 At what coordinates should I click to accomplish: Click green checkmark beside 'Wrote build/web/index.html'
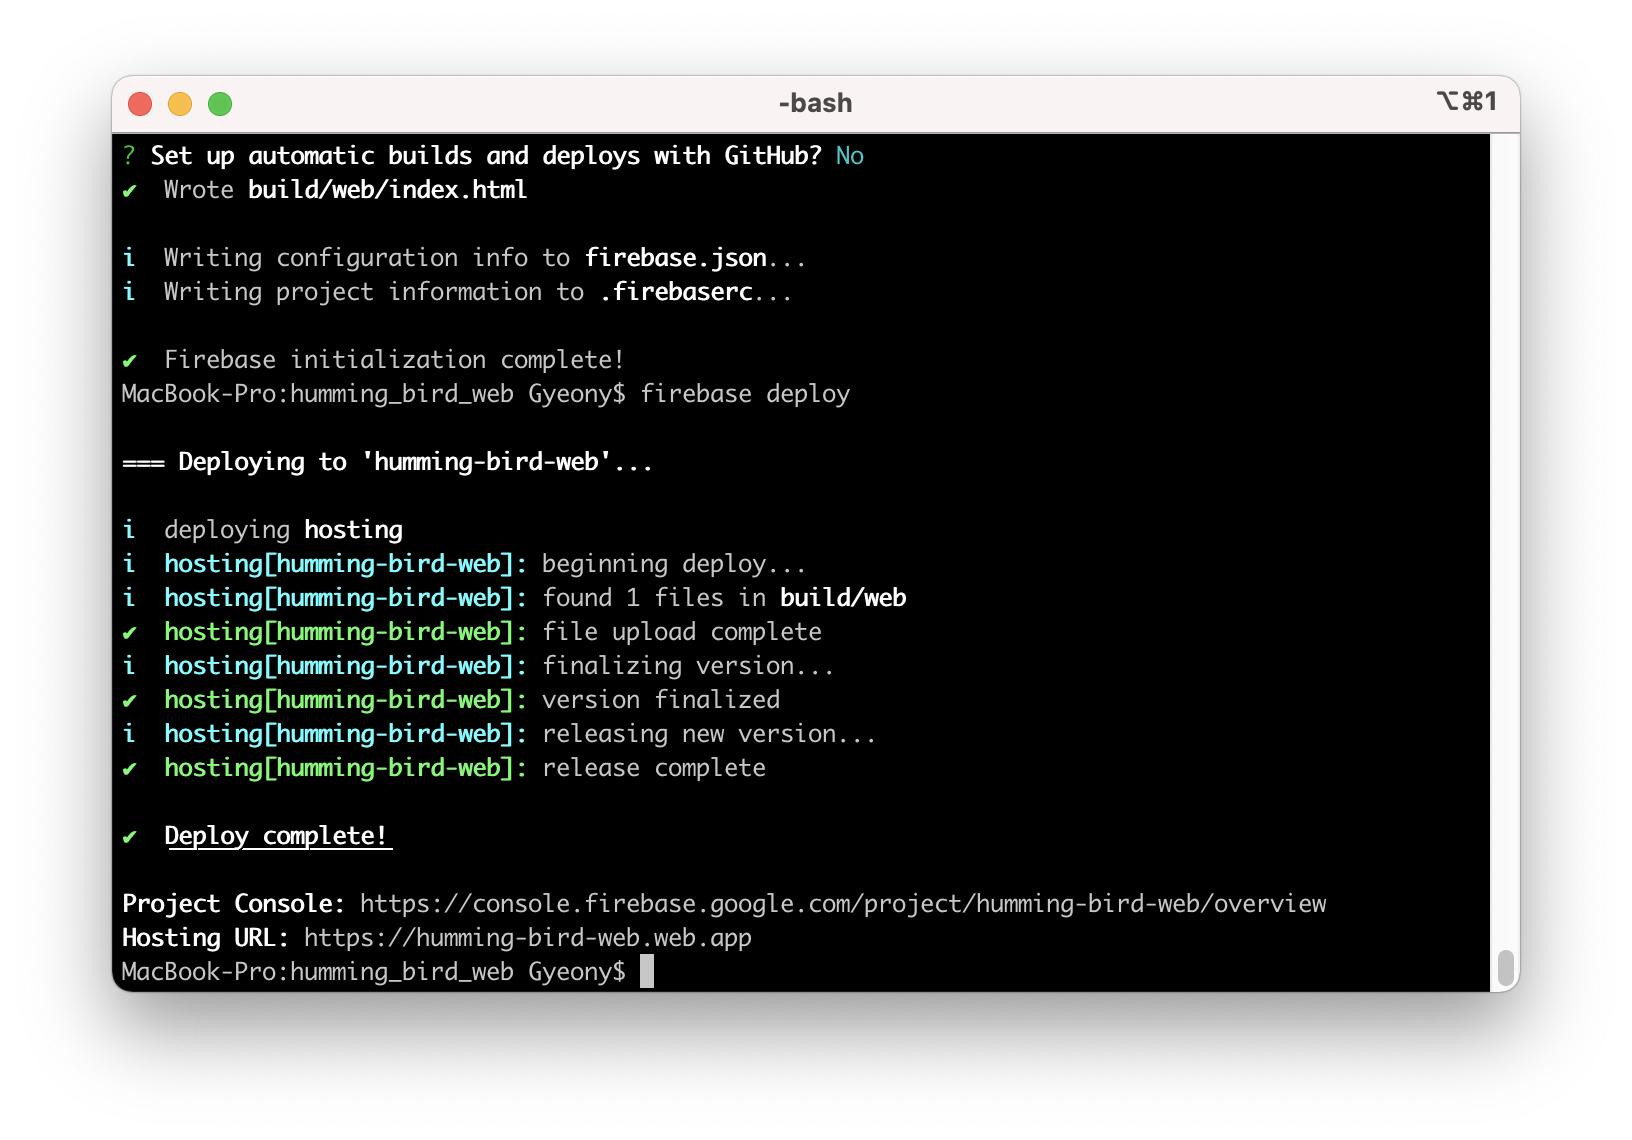click(x=129, y=191)
